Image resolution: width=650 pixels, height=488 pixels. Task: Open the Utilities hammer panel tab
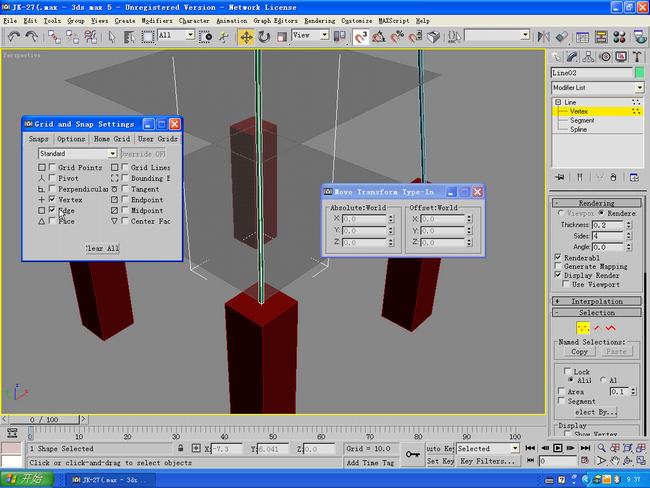(x=637, y=57)
